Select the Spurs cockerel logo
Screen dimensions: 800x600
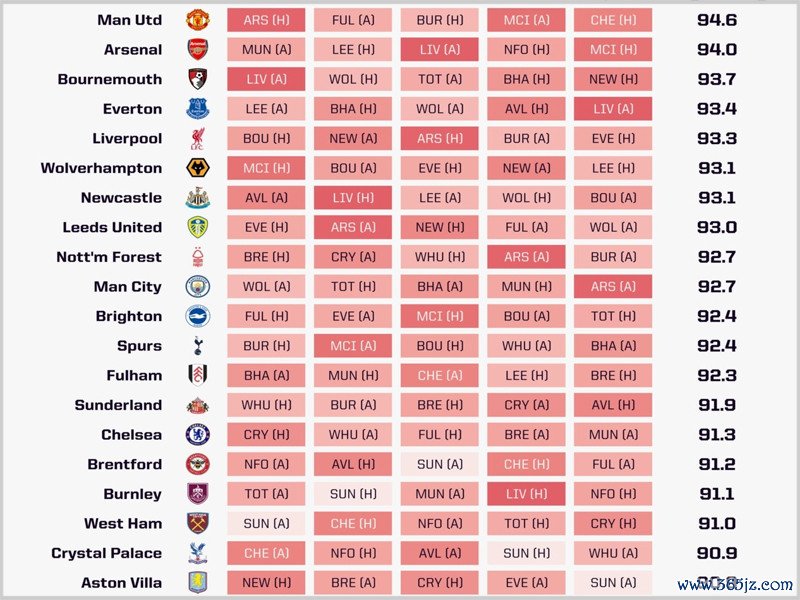[x=197, y=346]
